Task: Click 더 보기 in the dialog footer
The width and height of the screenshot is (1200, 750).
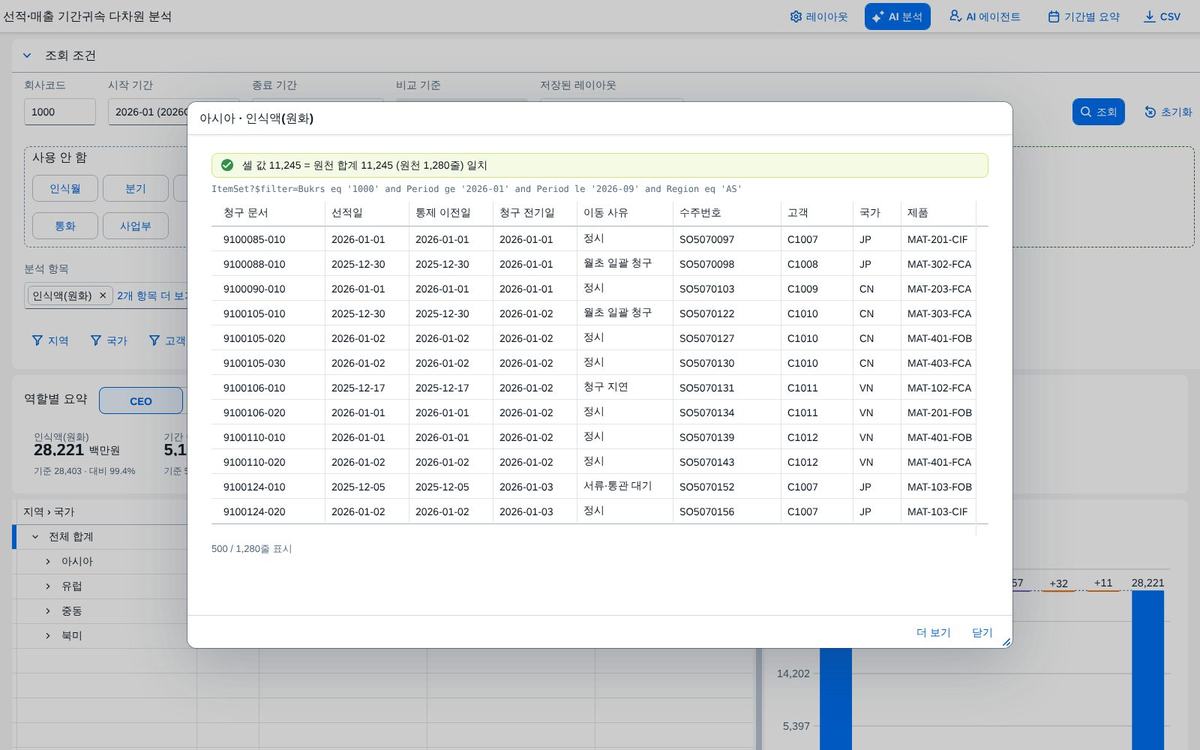Action: click(x=934, y=633)
